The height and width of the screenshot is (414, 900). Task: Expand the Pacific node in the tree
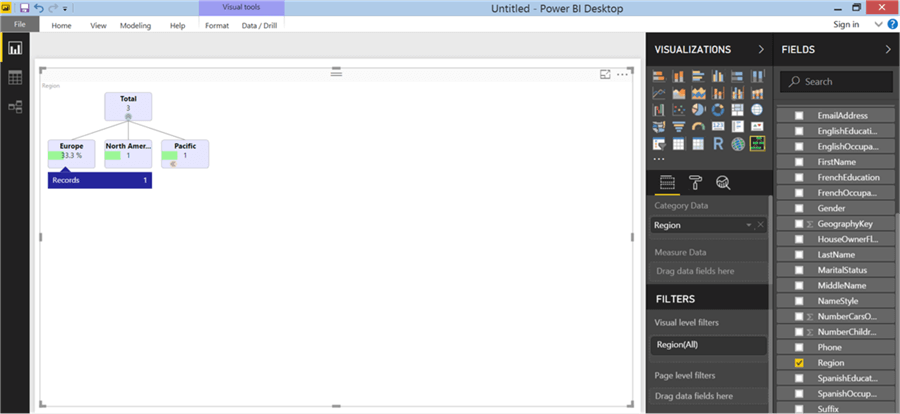click(173, 164)
